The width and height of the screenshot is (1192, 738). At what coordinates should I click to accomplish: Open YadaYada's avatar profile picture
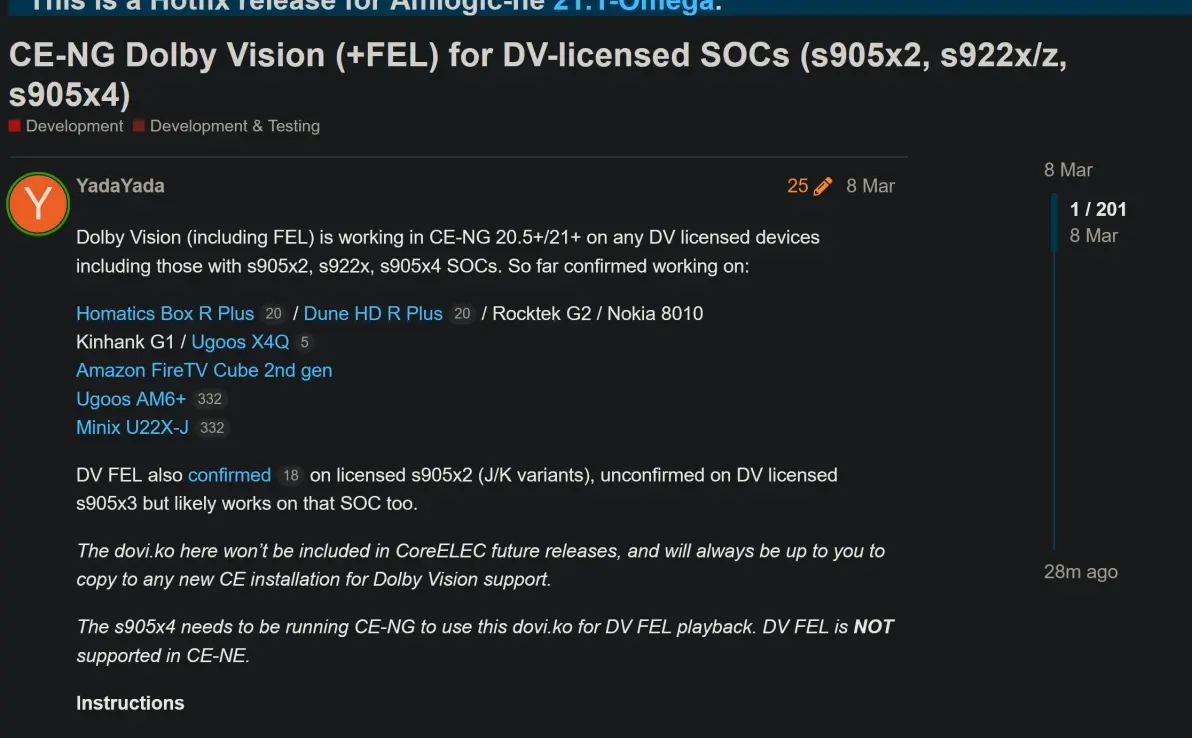click(38, 204)
